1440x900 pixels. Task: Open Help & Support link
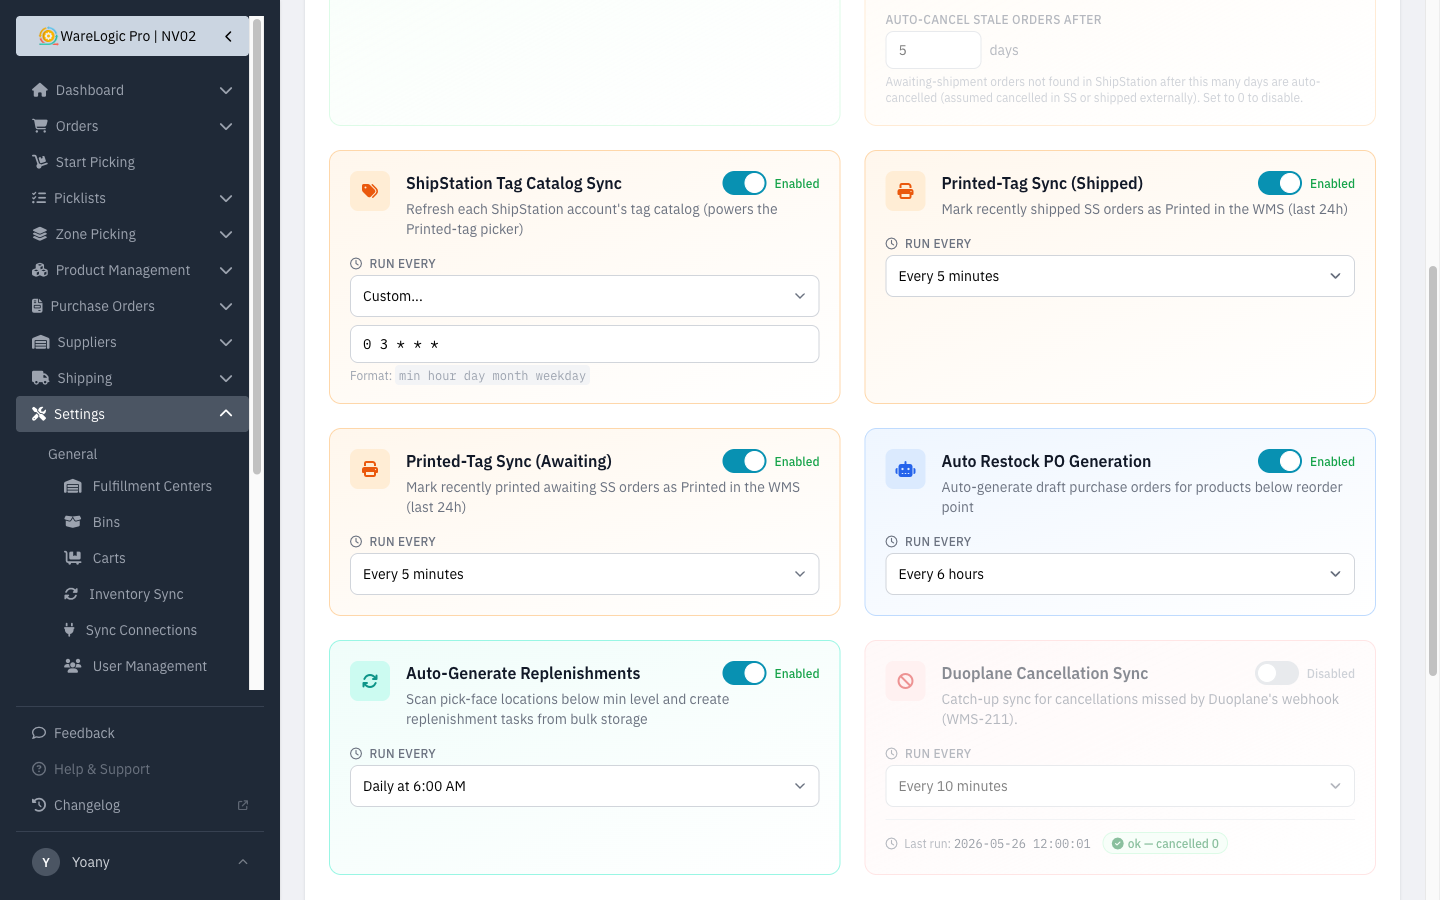[x=102, y=769]
